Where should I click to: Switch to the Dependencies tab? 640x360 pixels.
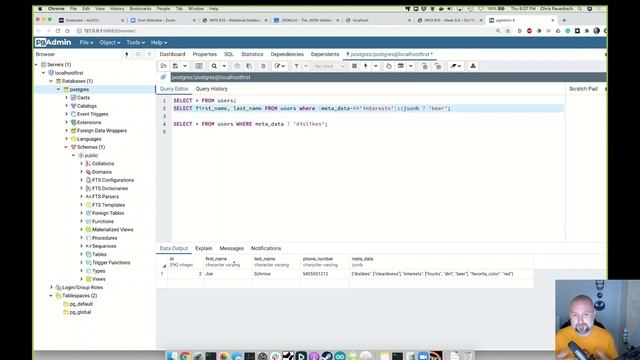tap(287, 54)
